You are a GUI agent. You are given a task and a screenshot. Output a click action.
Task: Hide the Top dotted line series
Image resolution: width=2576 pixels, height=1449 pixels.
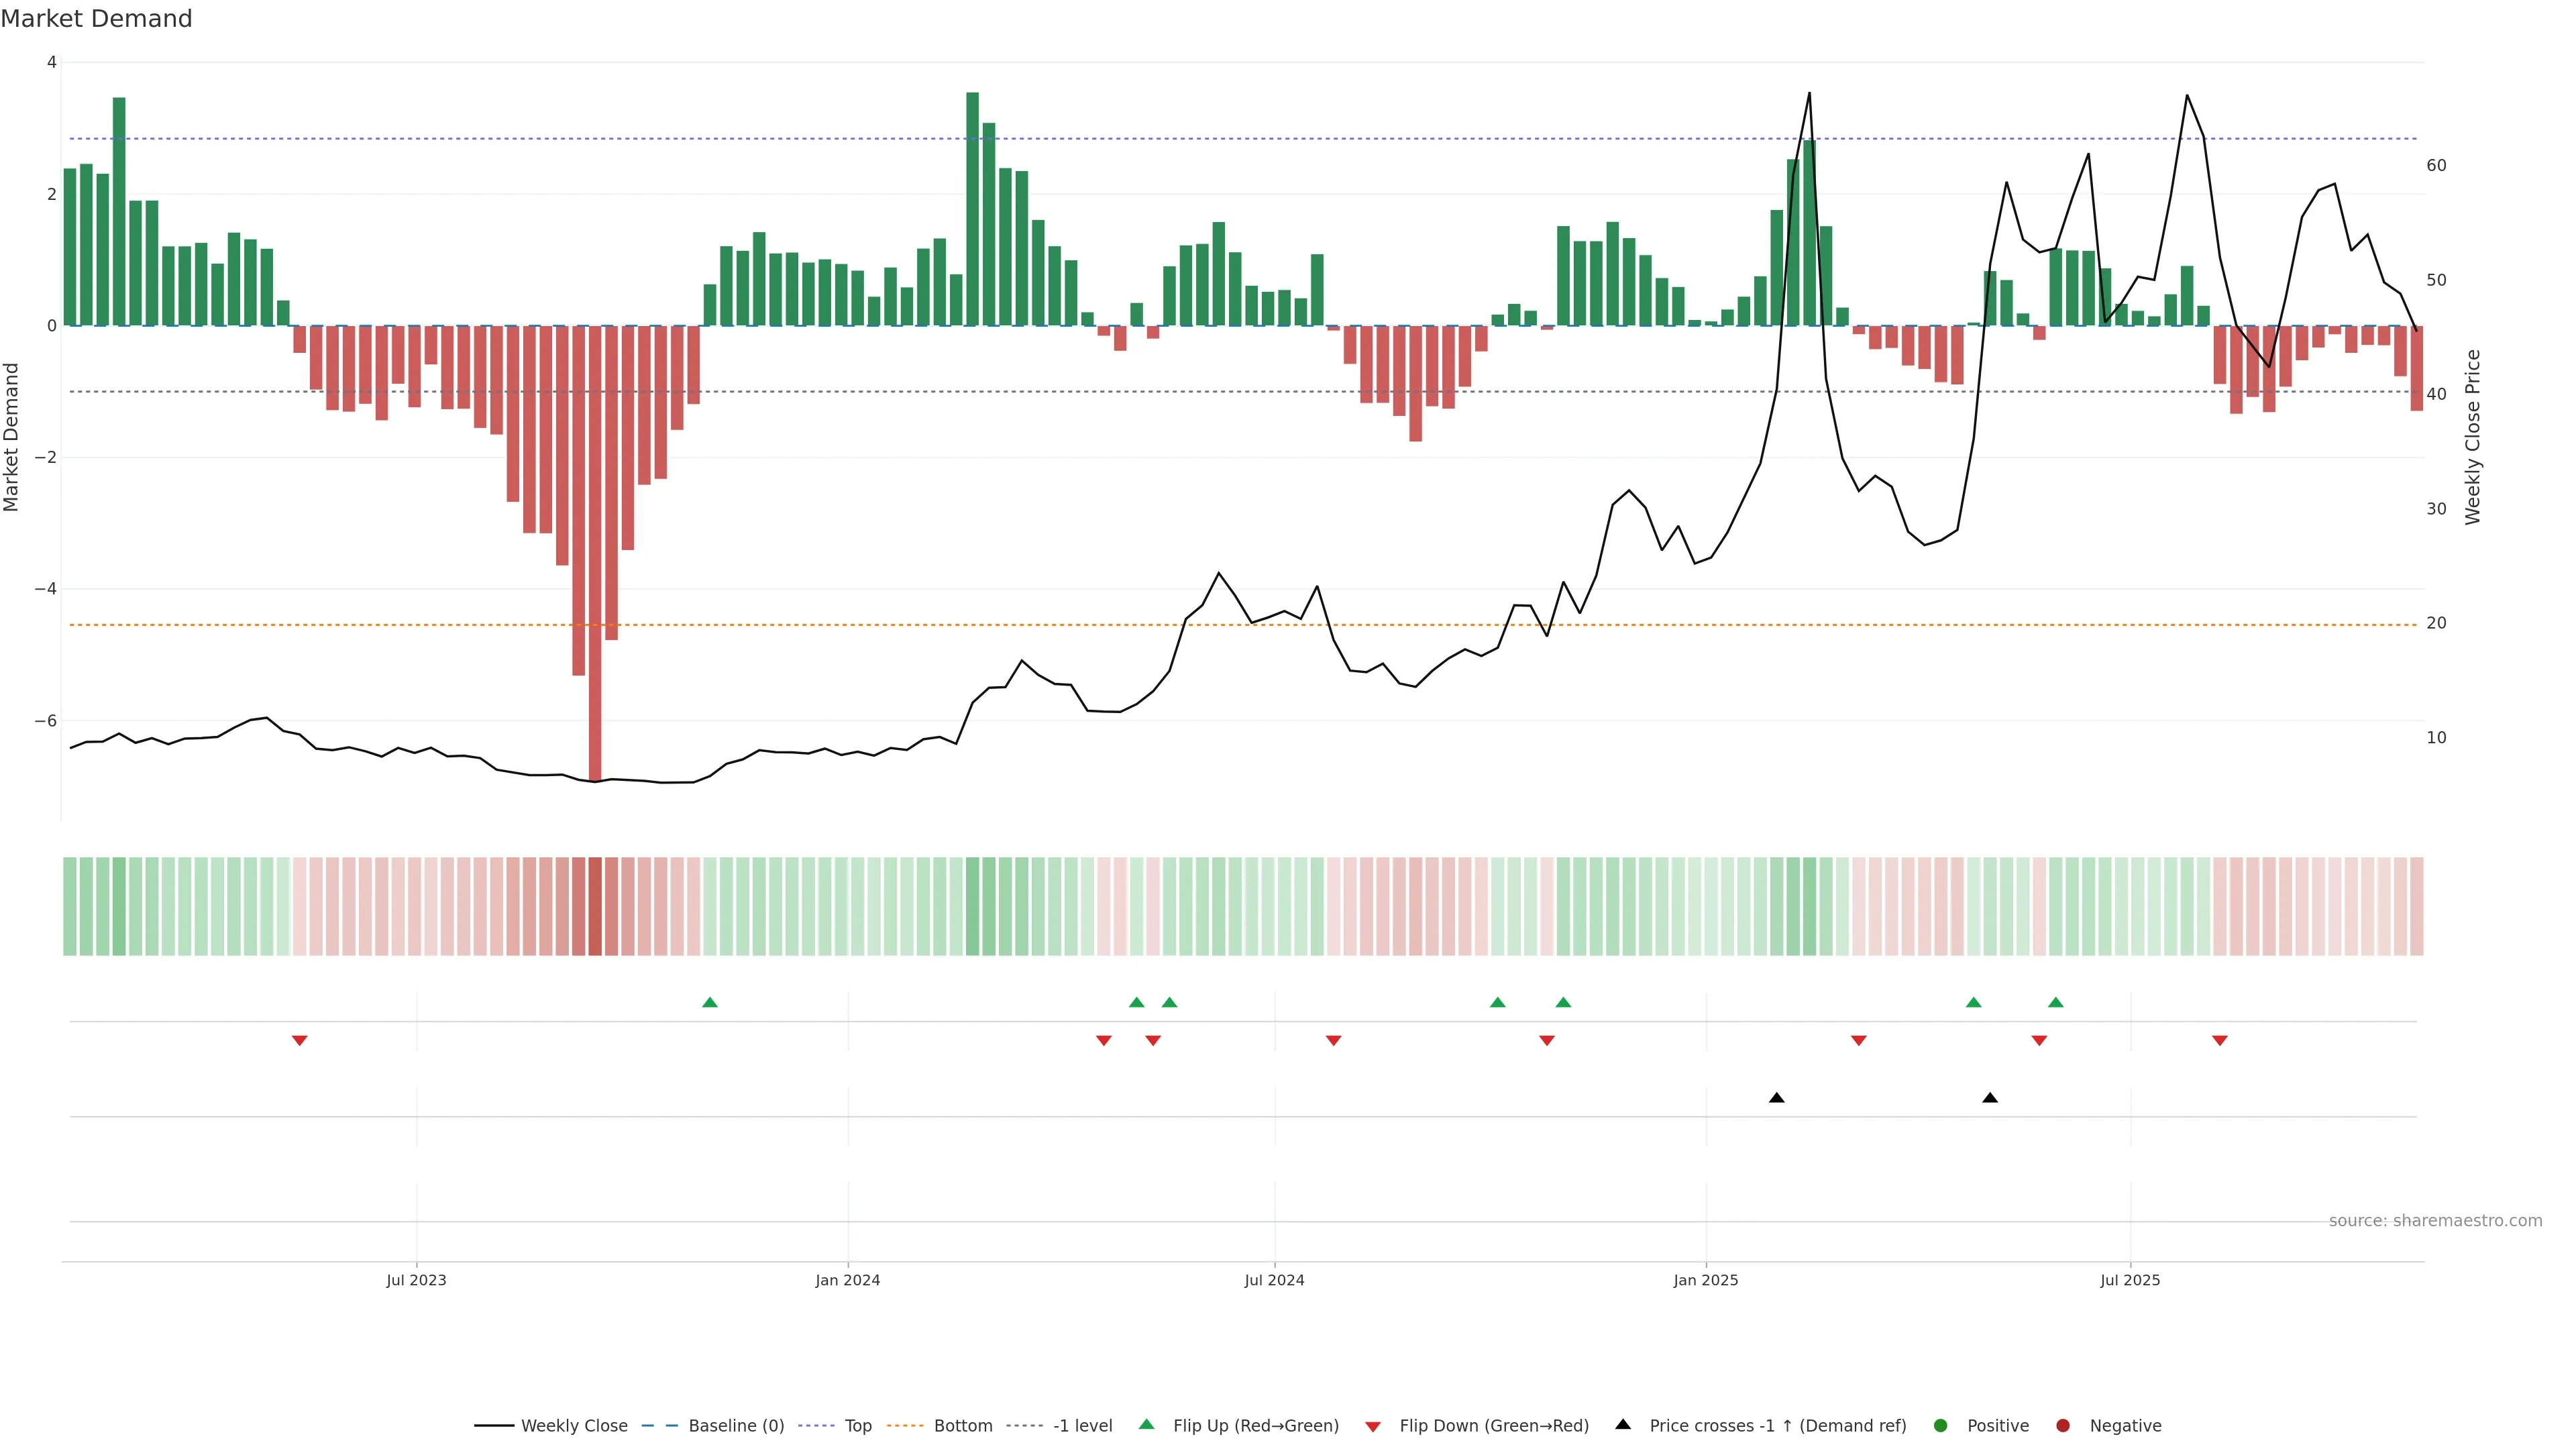[857, 1426]
